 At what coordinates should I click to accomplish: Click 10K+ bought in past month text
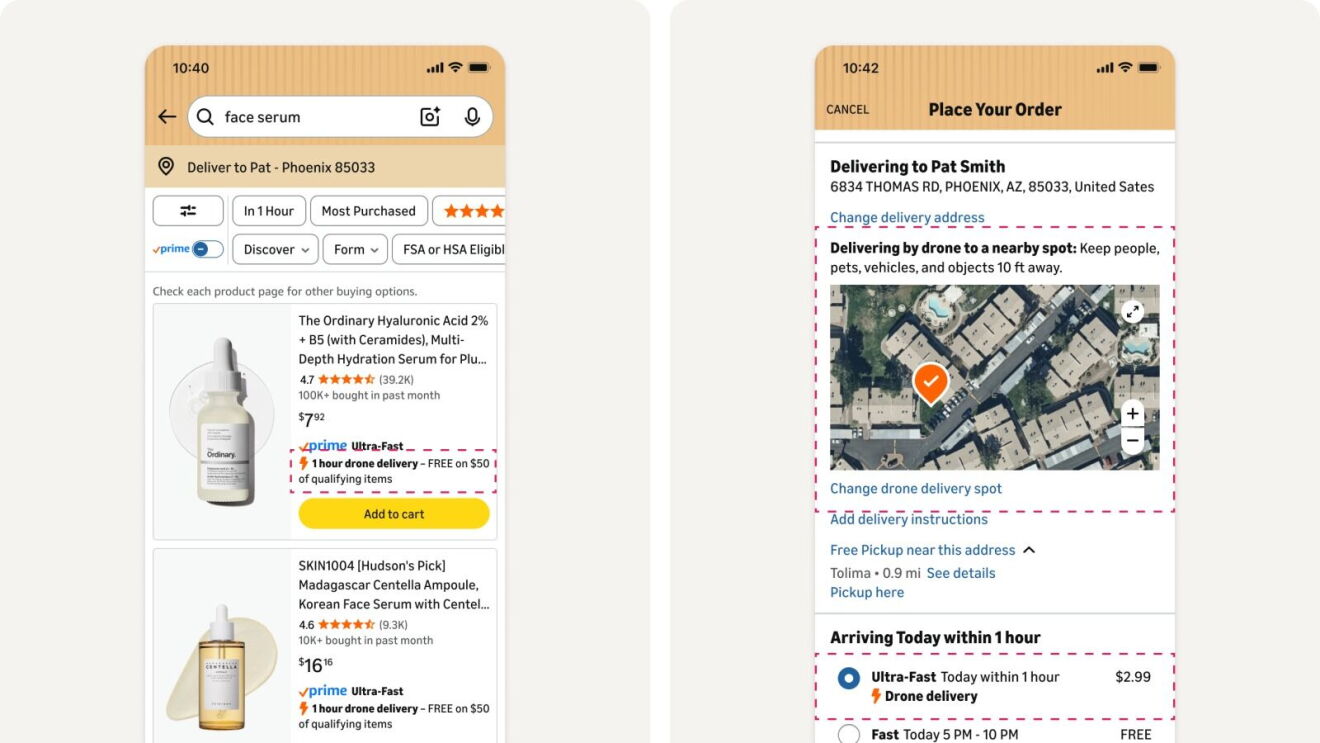366,640
